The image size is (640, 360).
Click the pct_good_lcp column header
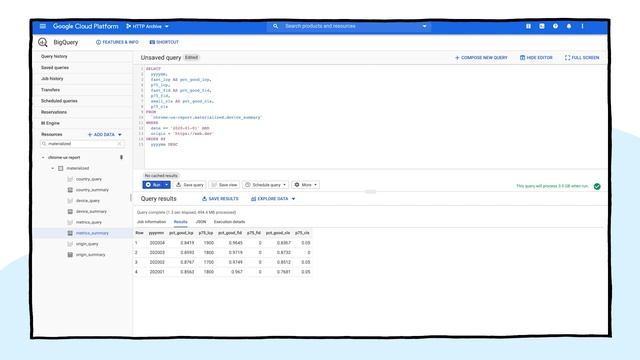[181, 233]
